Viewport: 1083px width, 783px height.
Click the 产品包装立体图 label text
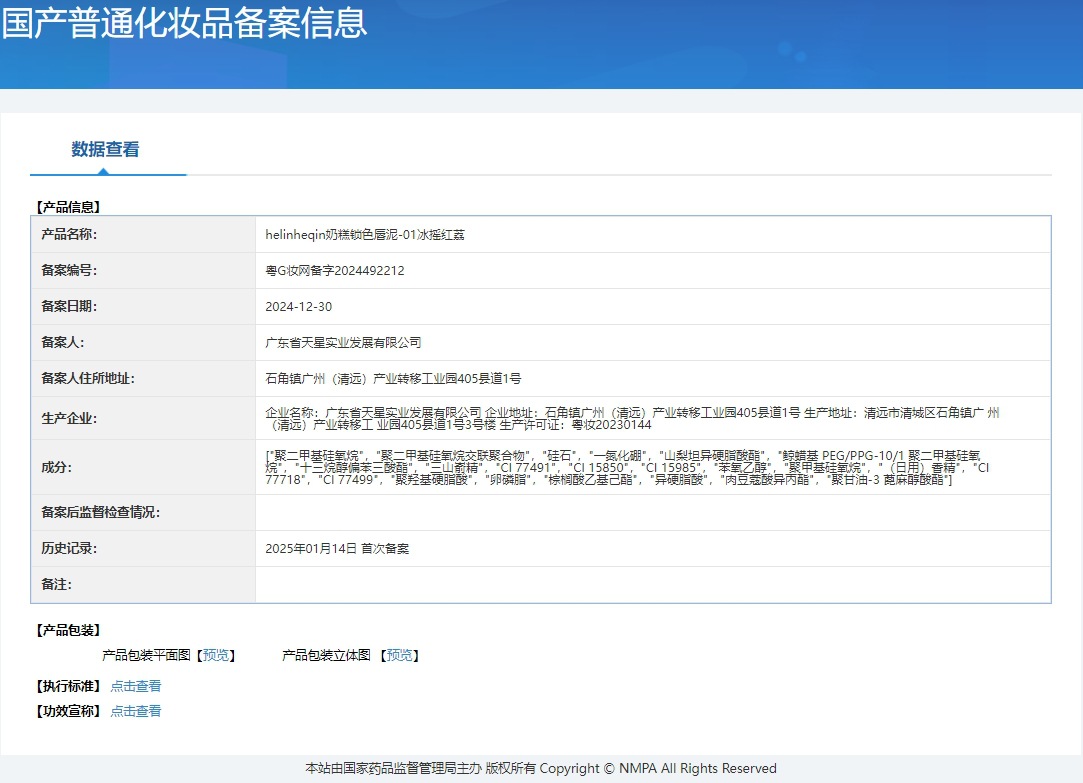point(326,655)
